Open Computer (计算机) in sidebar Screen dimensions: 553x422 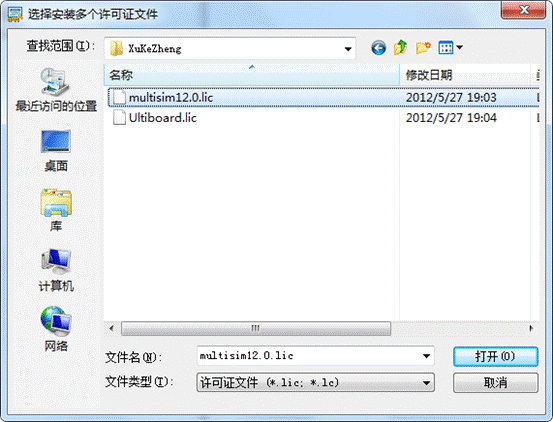(56, 270)
